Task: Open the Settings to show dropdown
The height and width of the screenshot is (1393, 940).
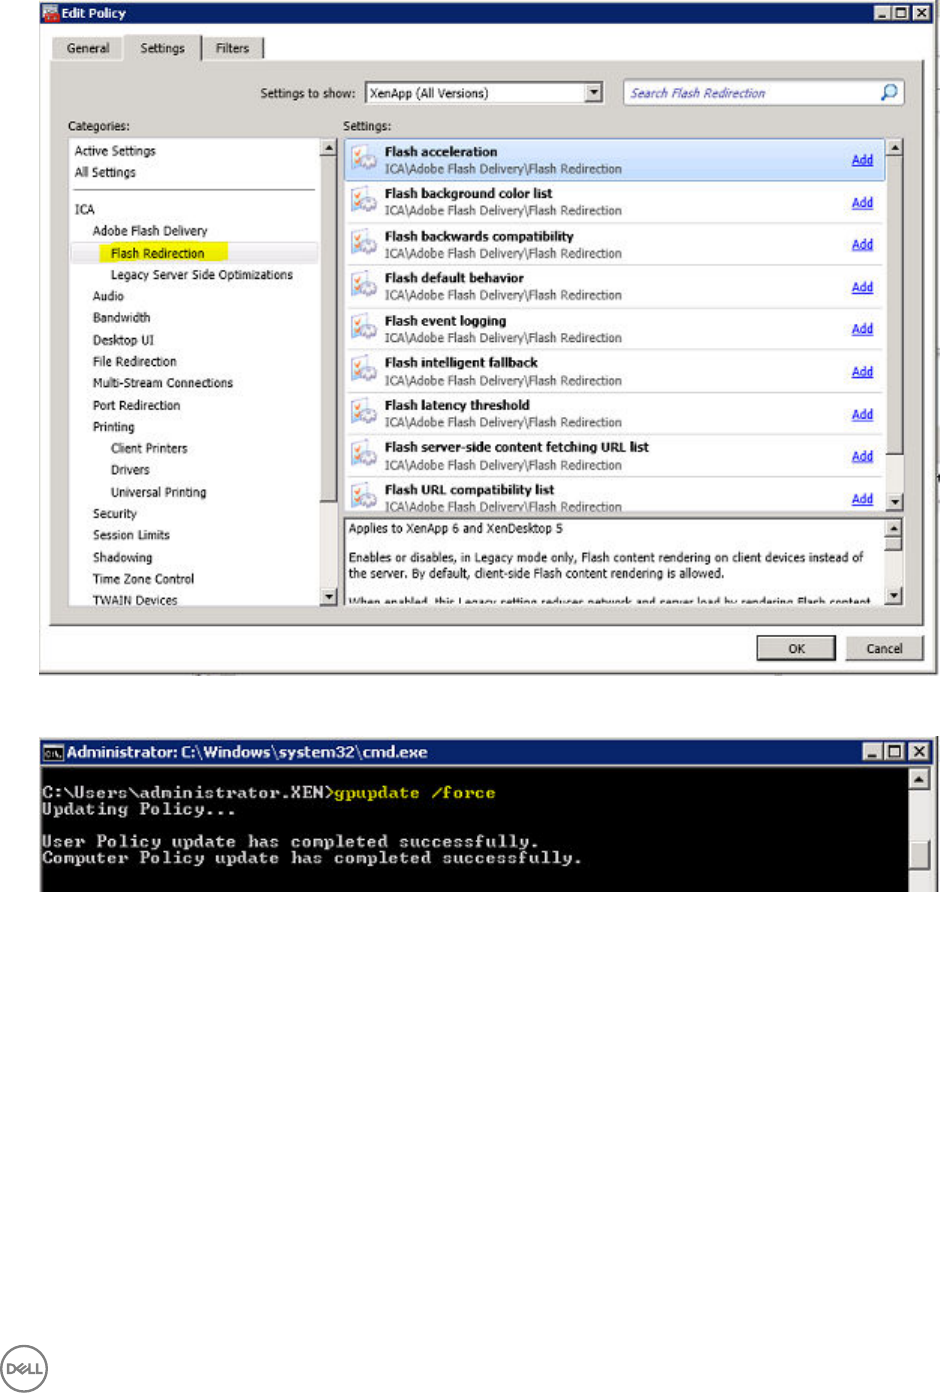Action: pos(594,92)
